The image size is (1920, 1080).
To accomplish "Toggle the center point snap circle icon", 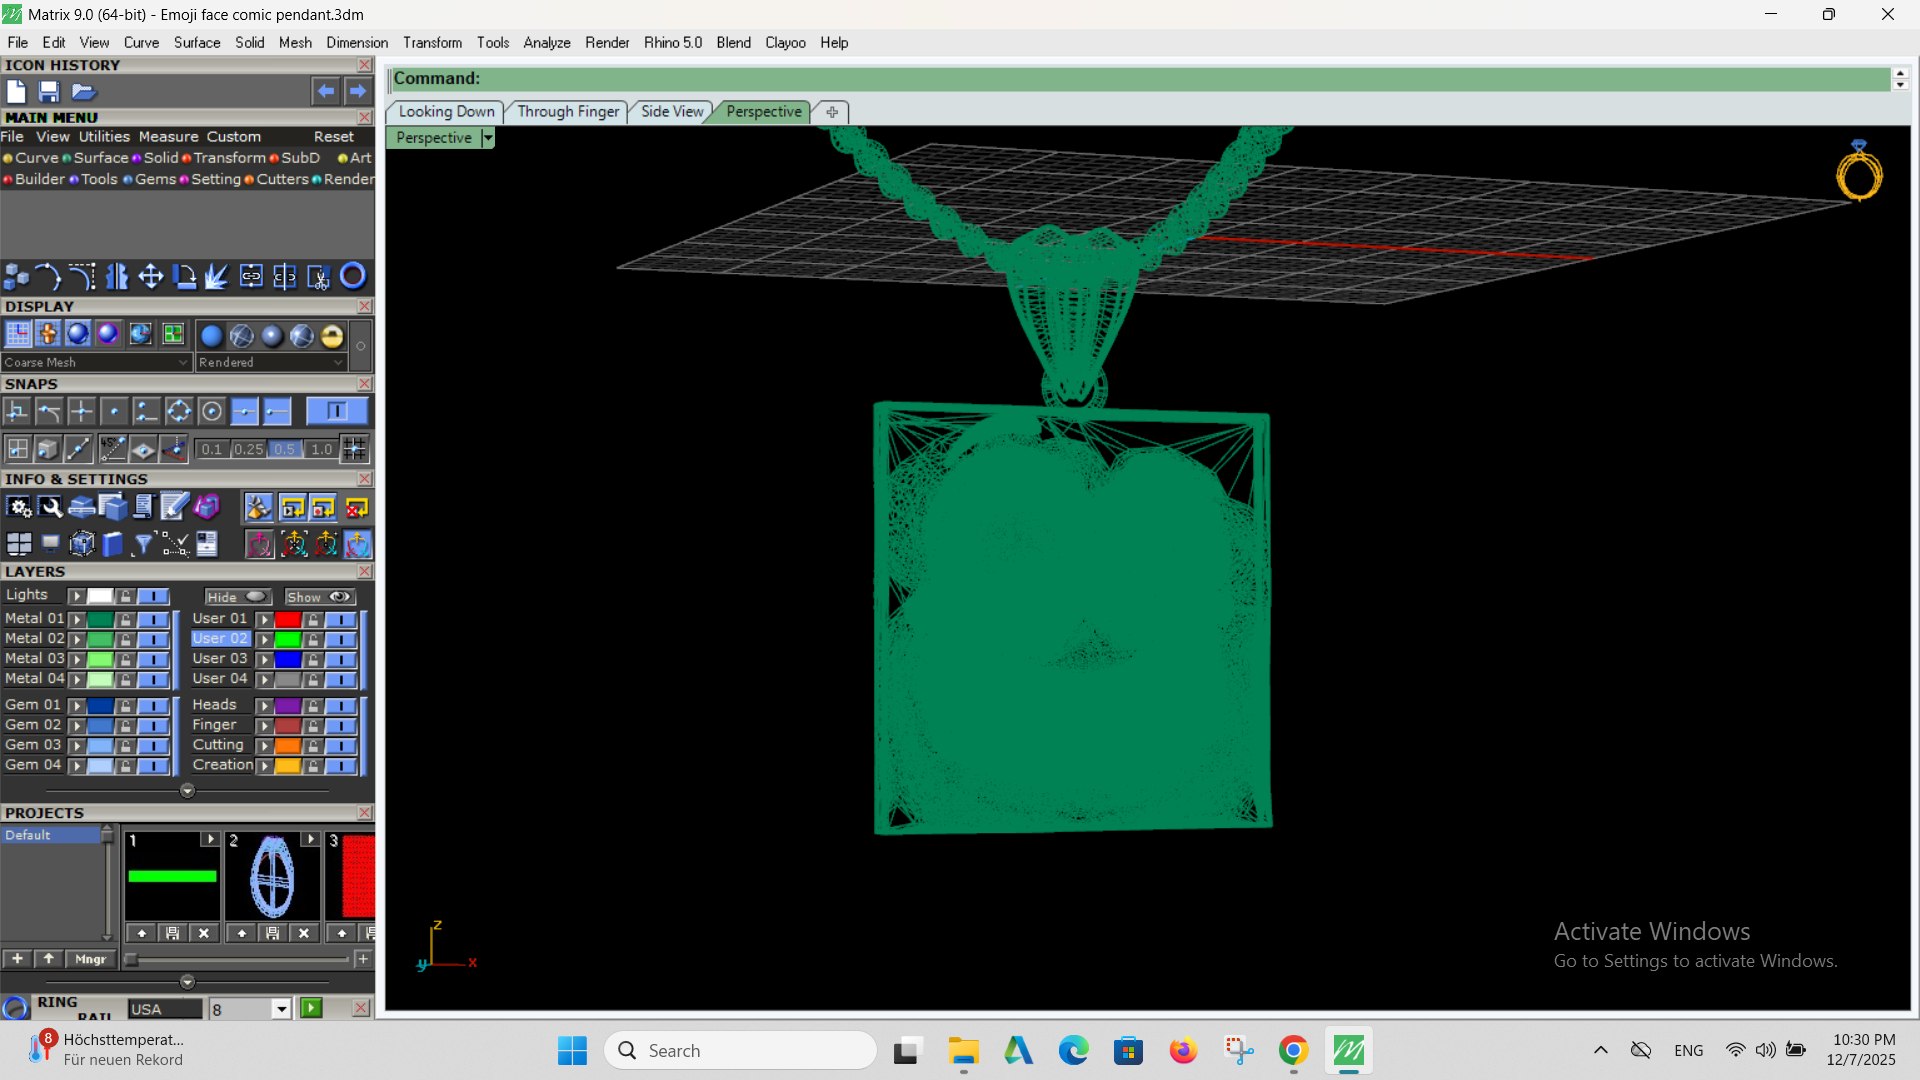I will click(x=212, y=411).
